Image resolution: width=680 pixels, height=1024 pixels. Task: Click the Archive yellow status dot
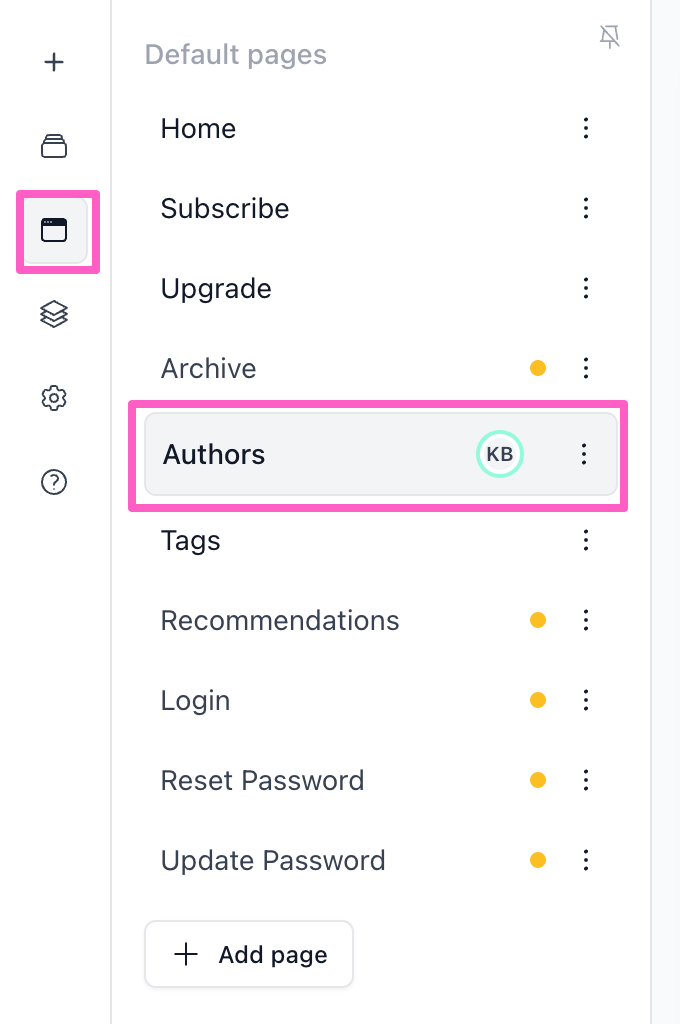coord(538,369)
